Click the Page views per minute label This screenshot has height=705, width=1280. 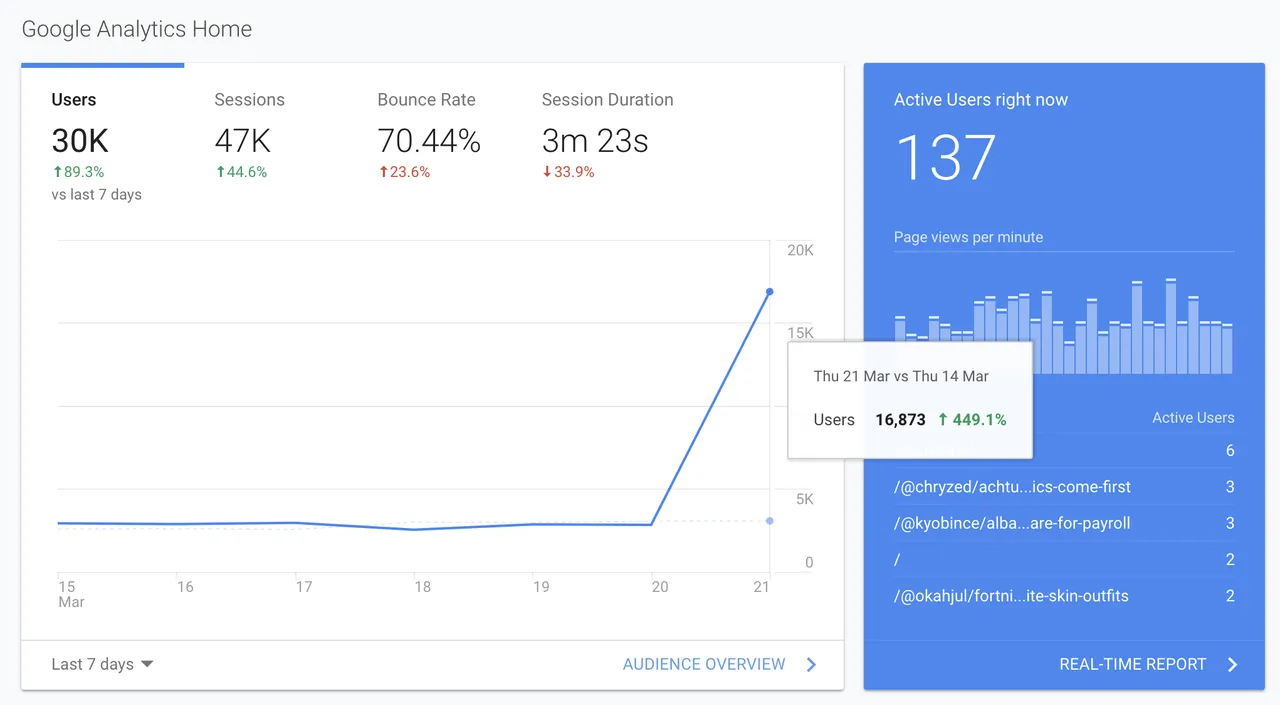pyautogui.click(x=968, y=237)
